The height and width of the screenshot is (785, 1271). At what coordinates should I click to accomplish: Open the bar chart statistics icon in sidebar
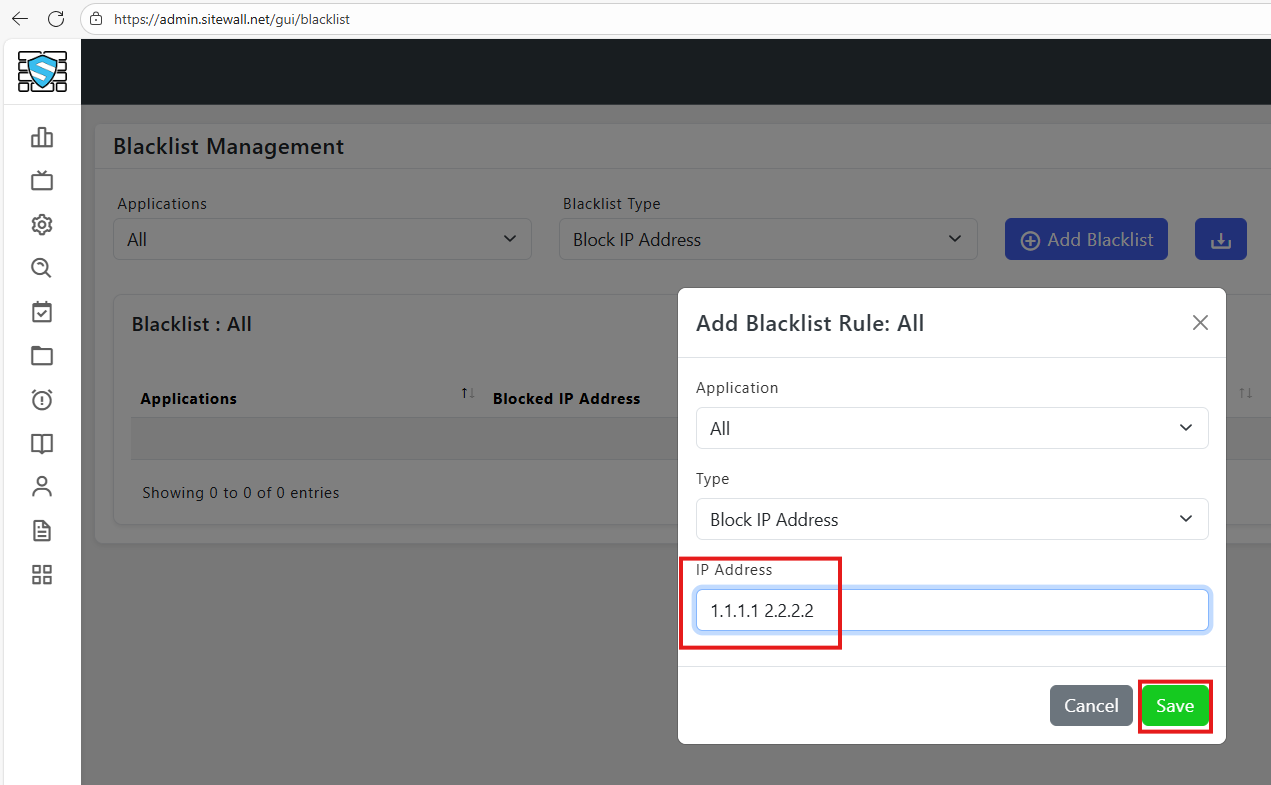point(41,137)
